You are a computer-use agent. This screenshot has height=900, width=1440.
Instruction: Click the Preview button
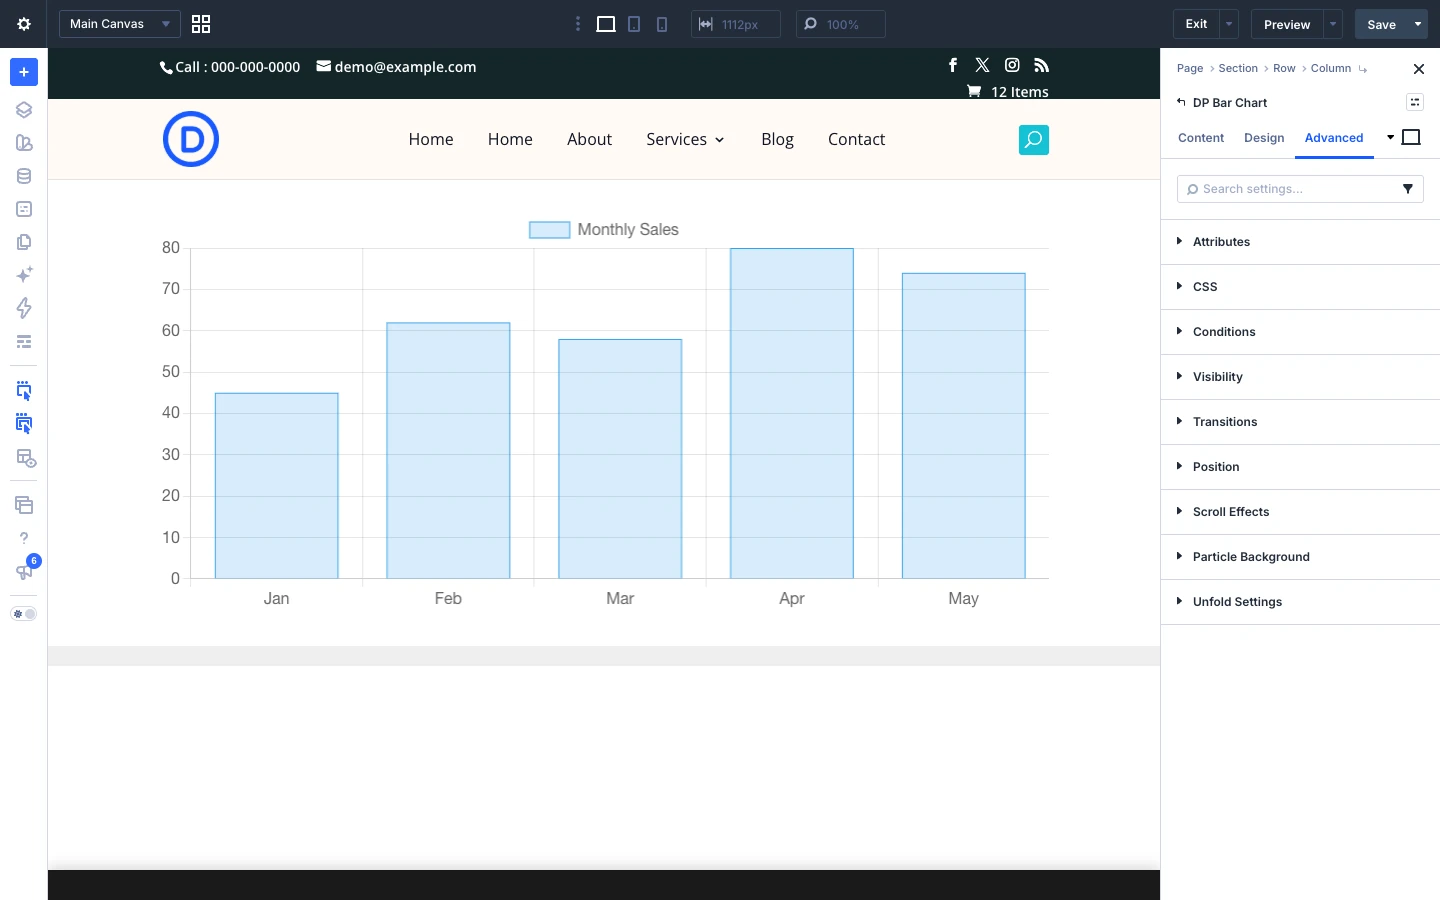pyautogui.click(x=1287, y=24)
